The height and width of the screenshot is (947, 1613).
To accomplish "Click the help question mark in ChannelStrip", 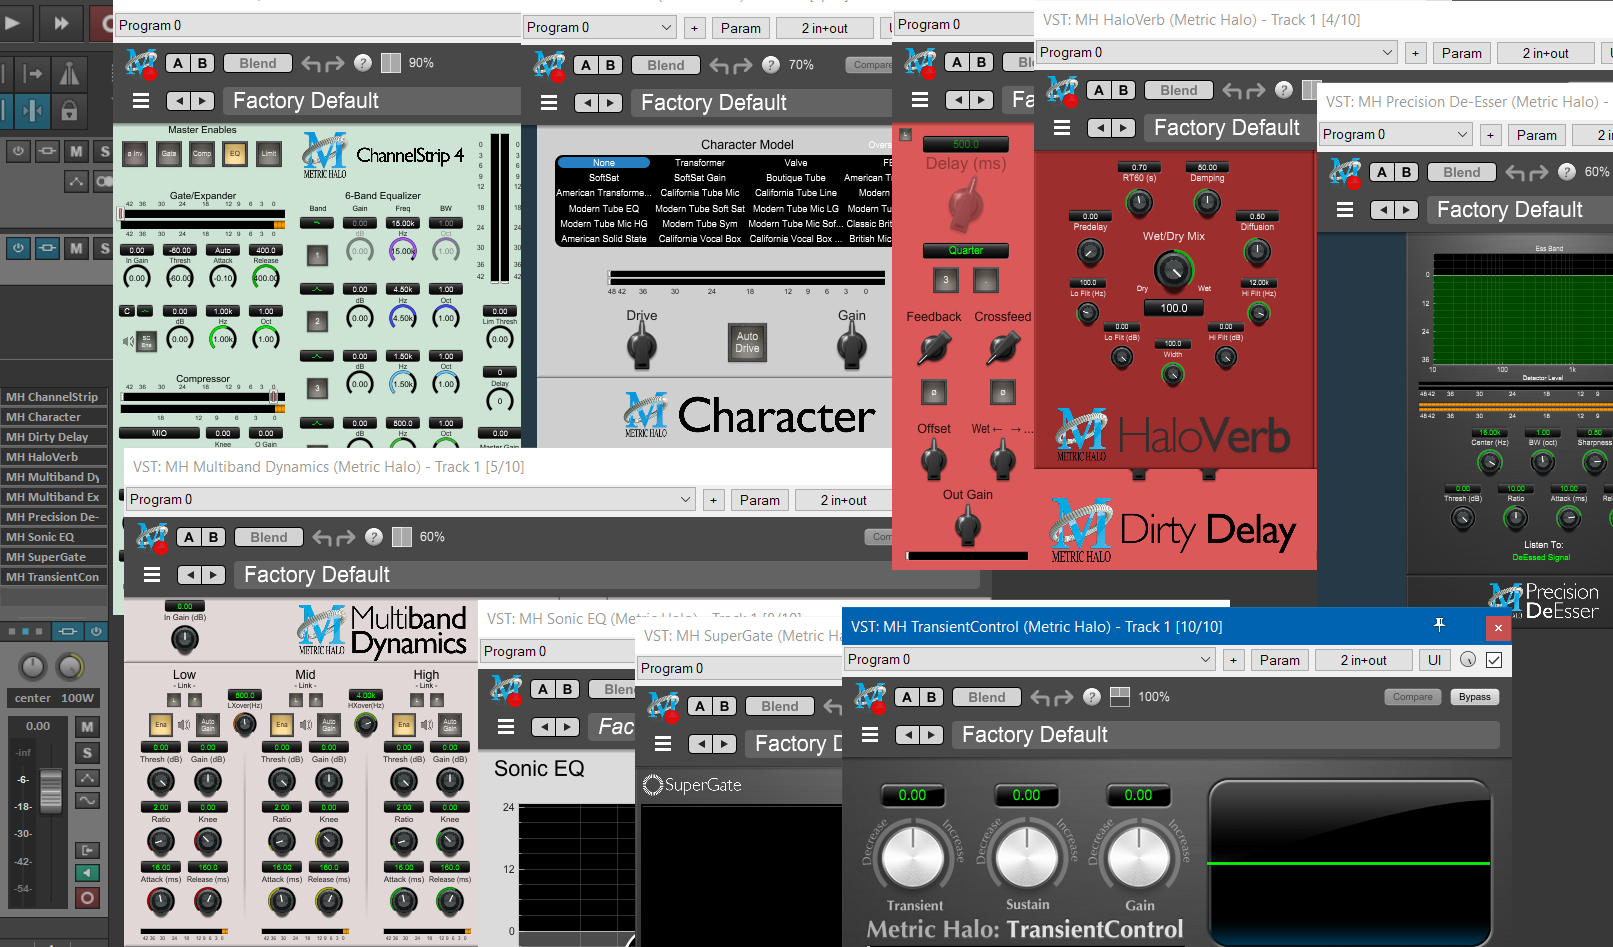I will click(x=363, y=63).
